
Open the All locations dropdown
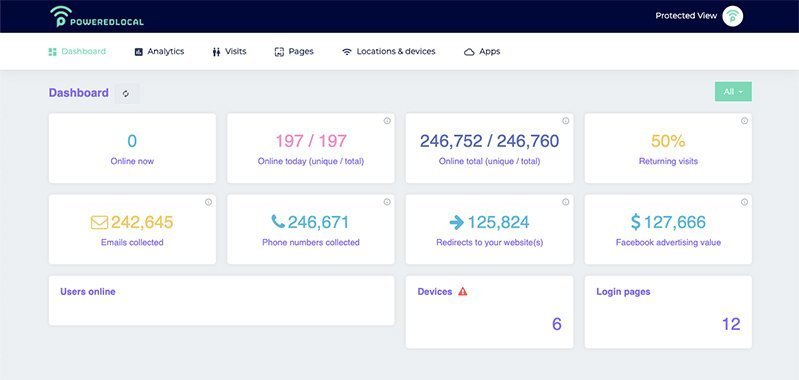[x=733, y=92]
